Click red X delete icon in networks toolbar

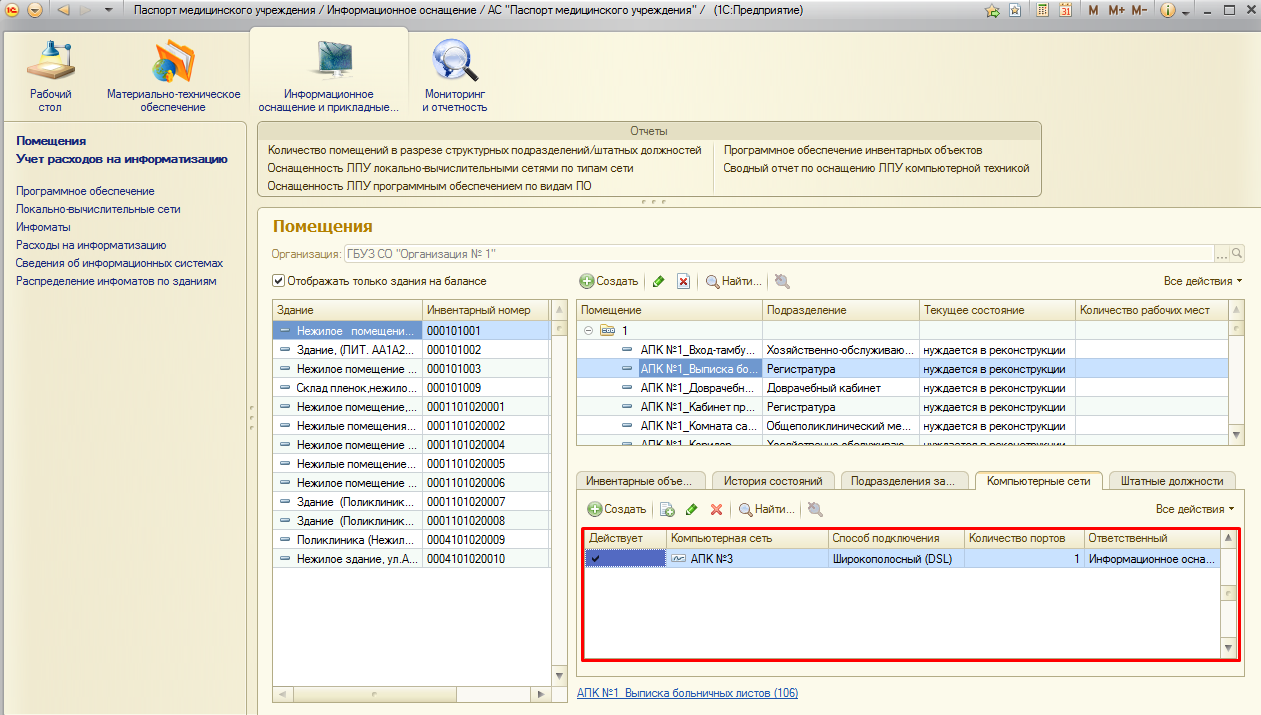point(716,510)
